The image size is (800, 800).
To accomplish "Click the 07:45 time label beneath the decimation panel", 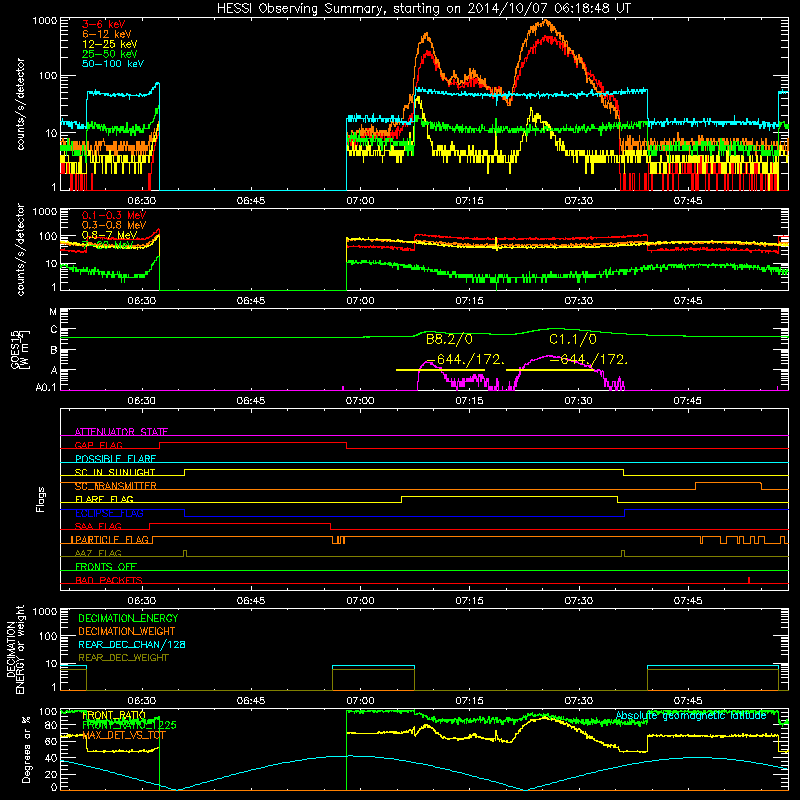I will [688, 701].
